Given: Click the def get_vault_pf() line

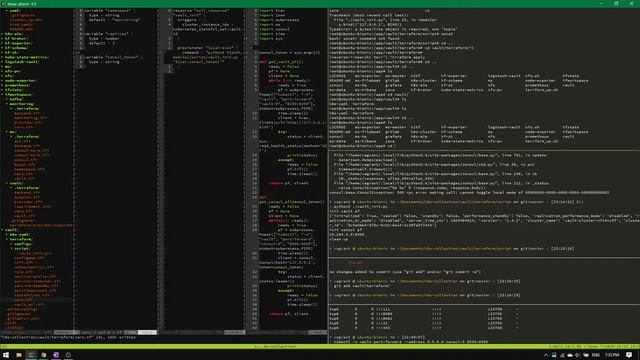Looking at the screenshot, I should pyautogui.click(x=281, y=62).
